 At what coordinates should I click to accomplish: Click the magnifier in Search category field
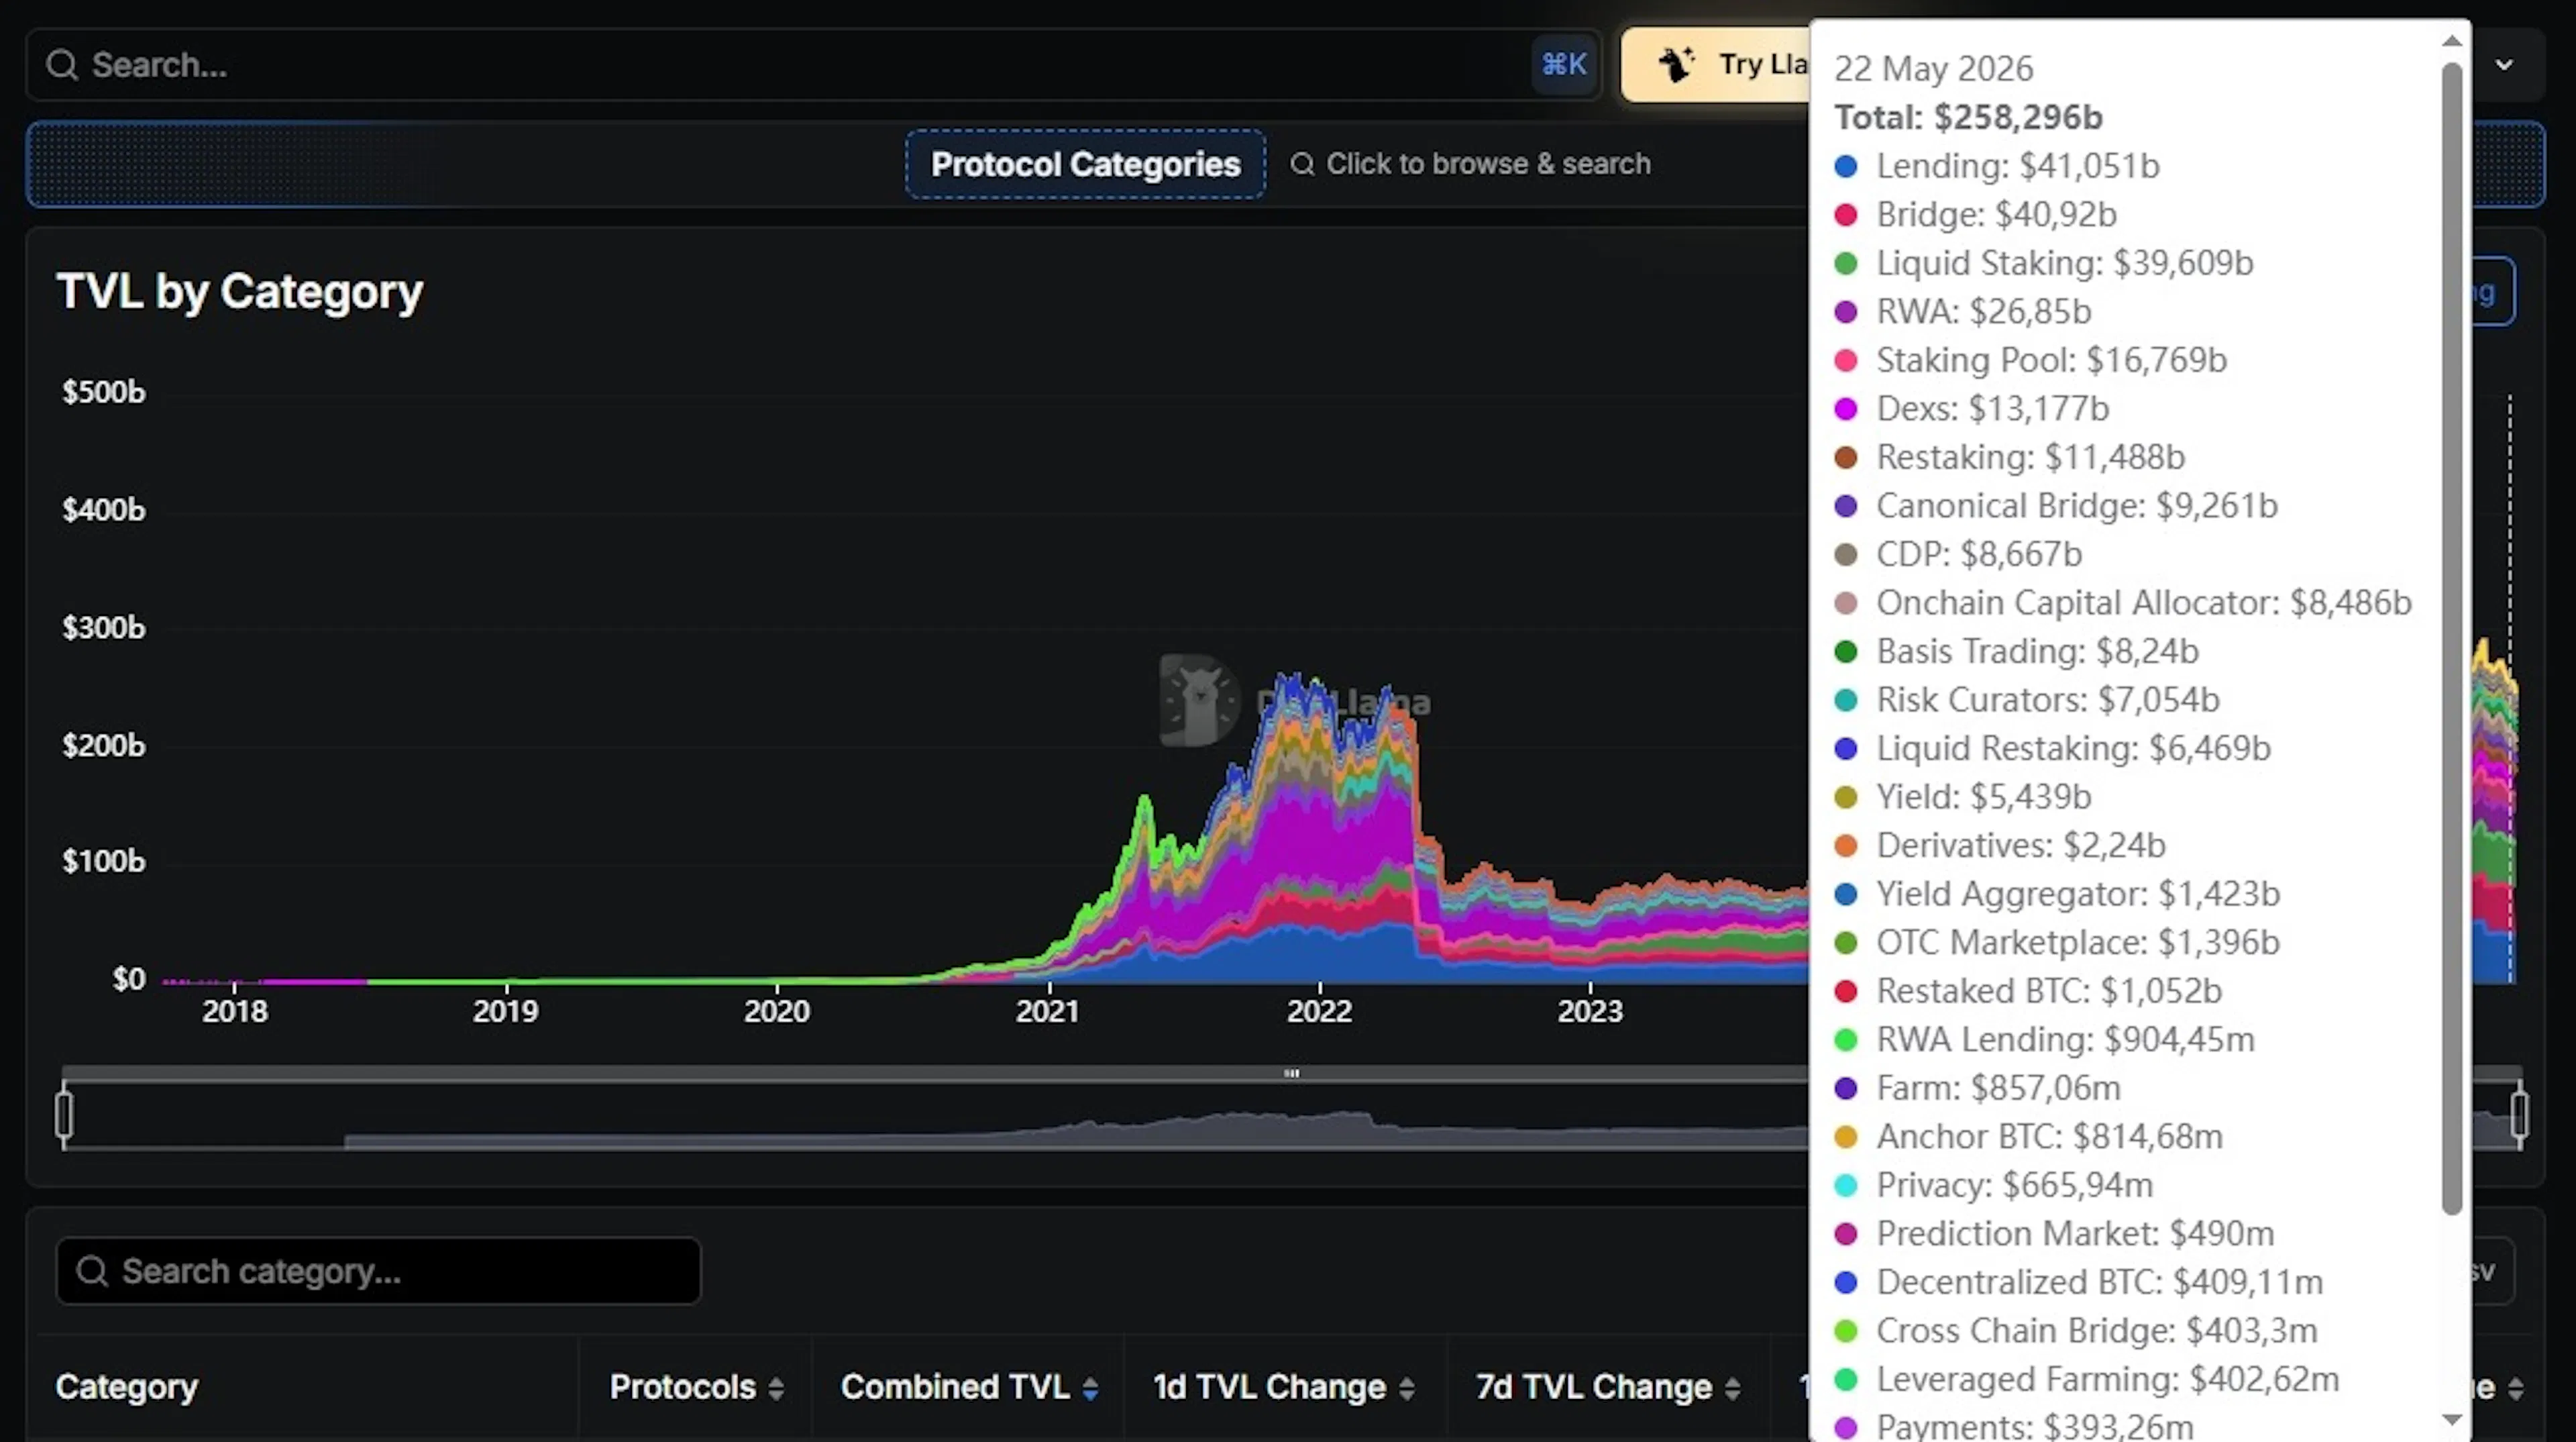pyautogui.click(x=92, y=1271)
